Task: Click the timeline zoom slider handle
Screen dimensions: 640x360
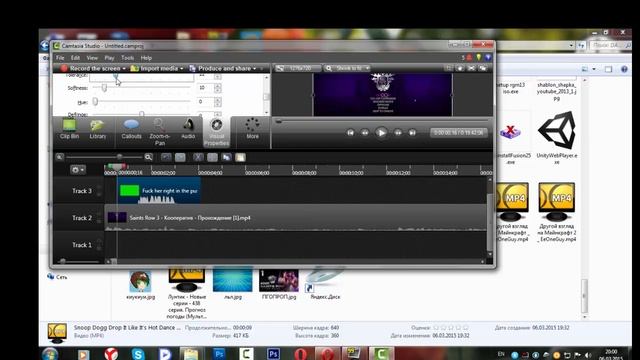Action: [x=119, y=157]
